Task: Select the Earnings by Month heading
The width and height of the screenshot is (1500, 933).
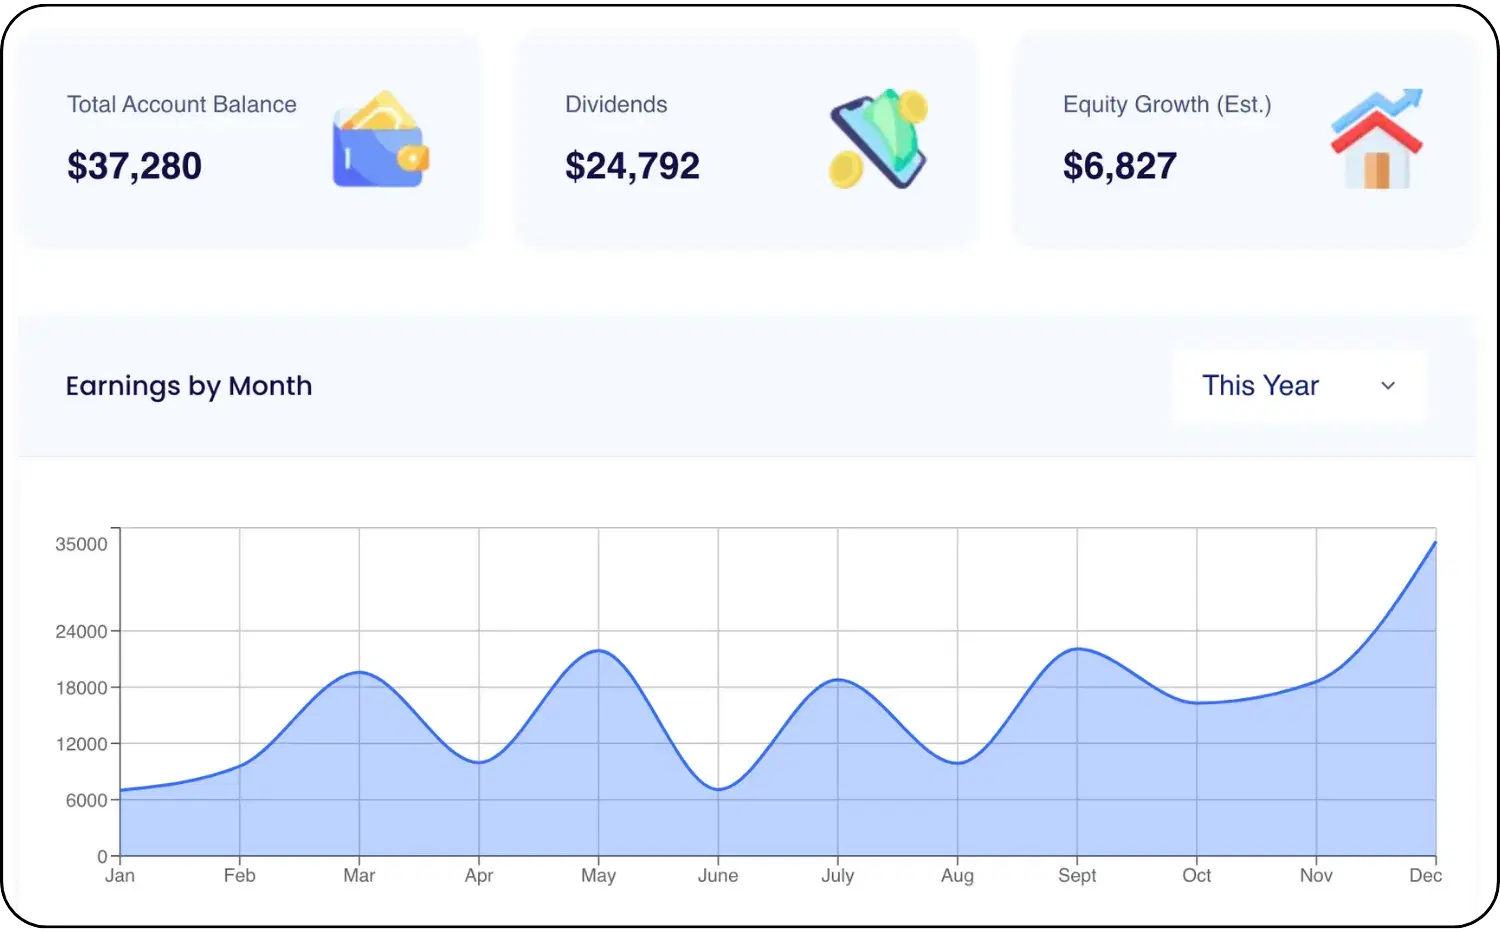Action: [188, 386]
